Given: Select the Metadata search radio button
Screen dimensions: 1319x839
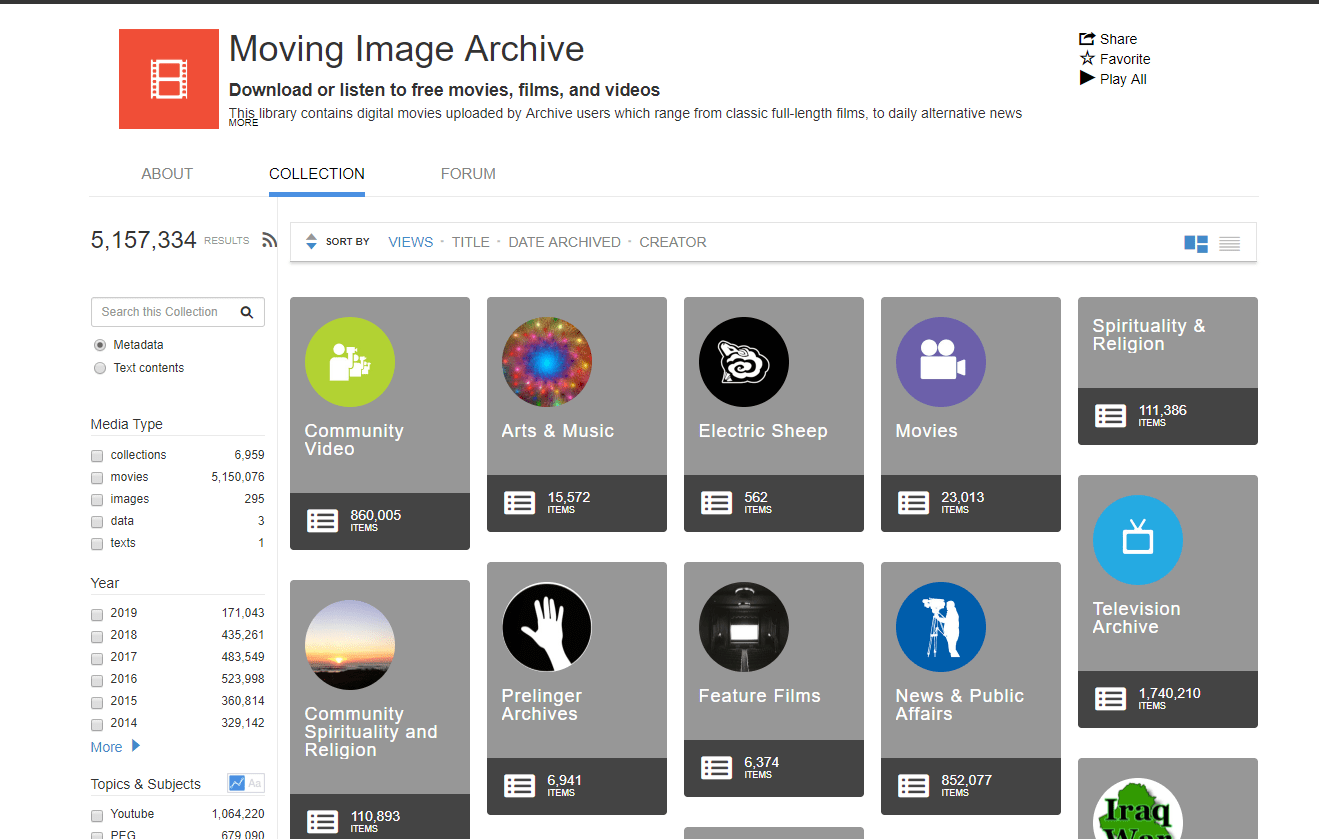Looking at the screenshot, I should (99, 344).
